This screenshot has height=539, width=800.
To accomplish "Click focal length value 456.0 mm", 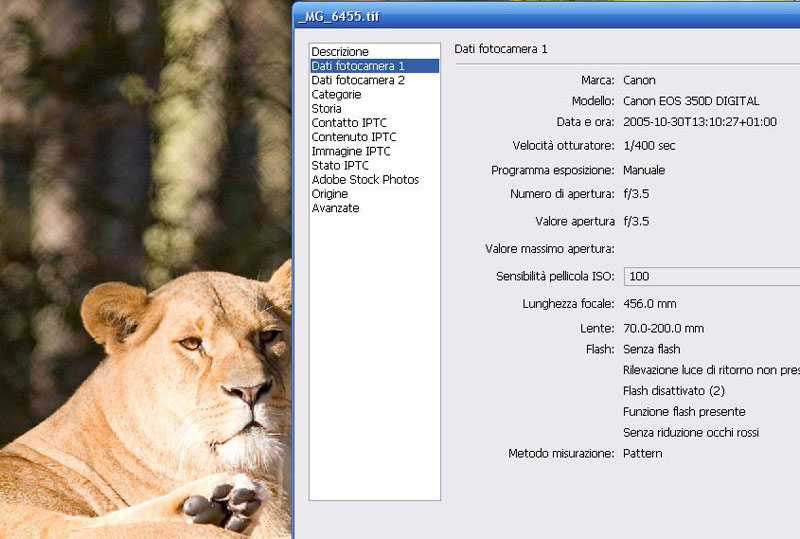I will [x=649, y=304].
